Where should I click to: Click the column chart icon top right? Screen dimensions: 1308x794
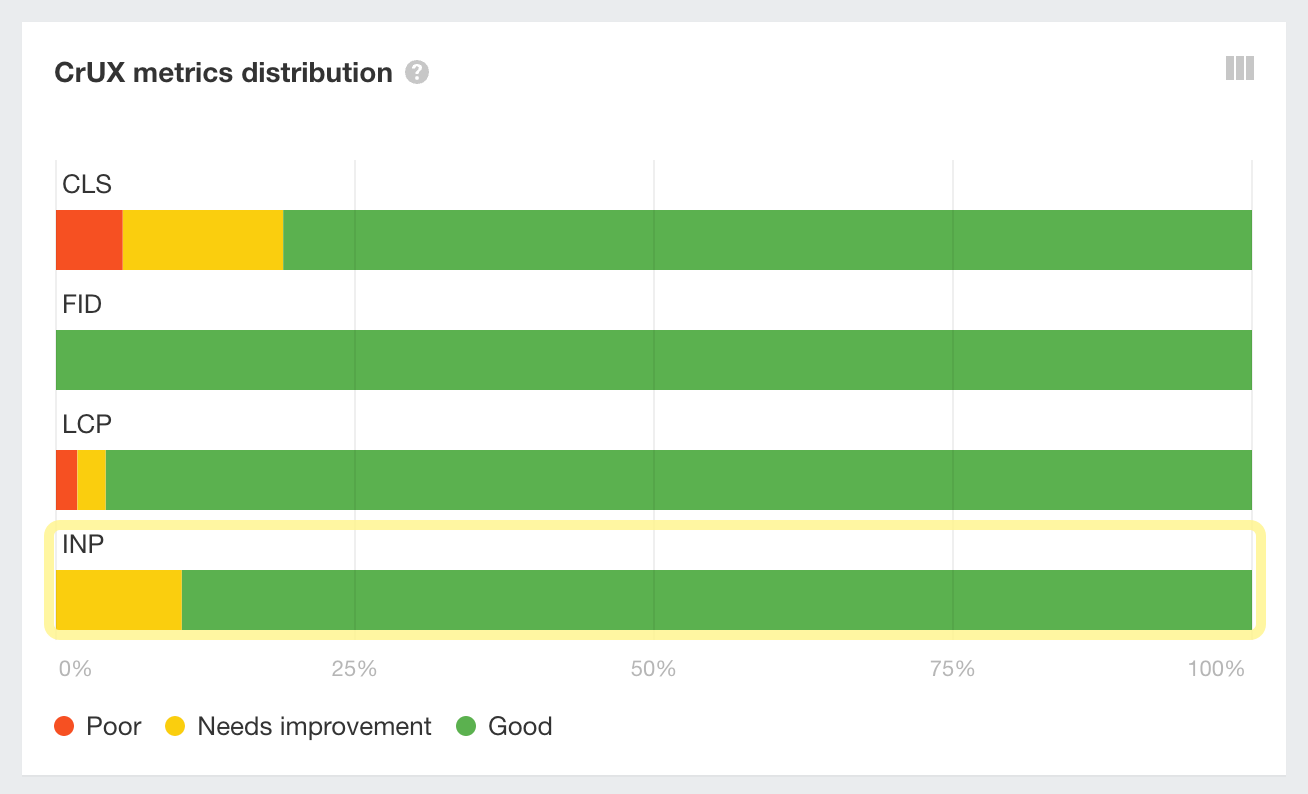point(1239,67)
